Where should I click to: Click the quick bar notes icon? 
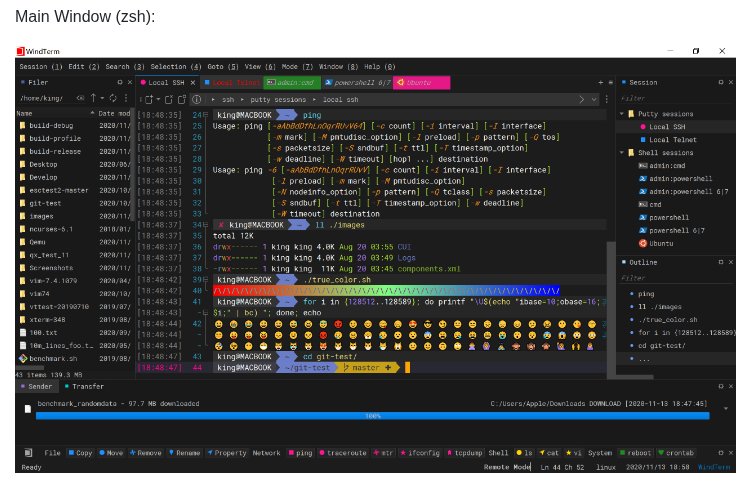click(x=28, y=452)
